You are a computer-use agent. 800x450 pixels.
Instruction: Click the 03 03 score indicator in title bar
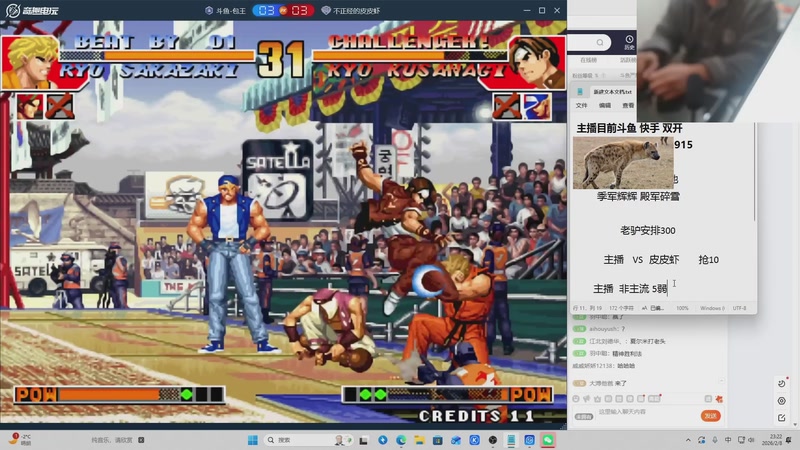283,10
